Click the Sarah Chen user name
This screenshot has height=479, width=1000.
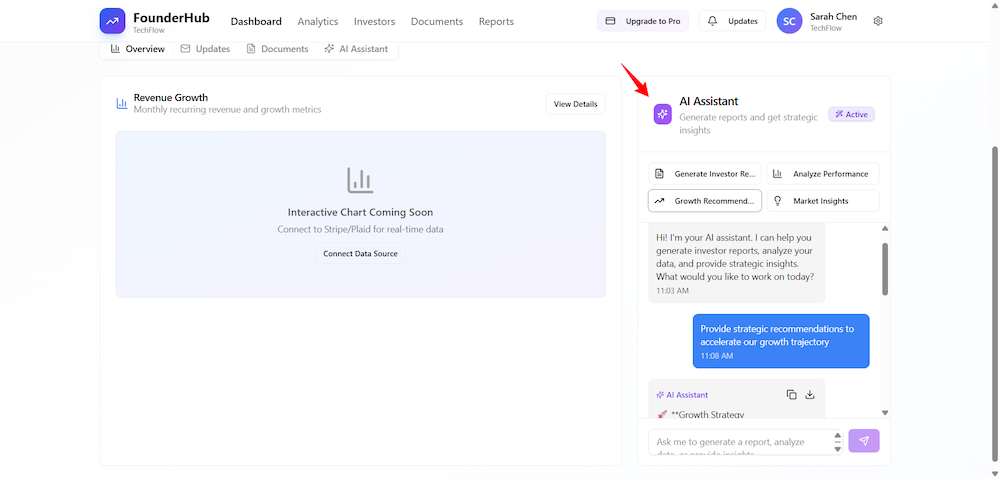[834, 17]
